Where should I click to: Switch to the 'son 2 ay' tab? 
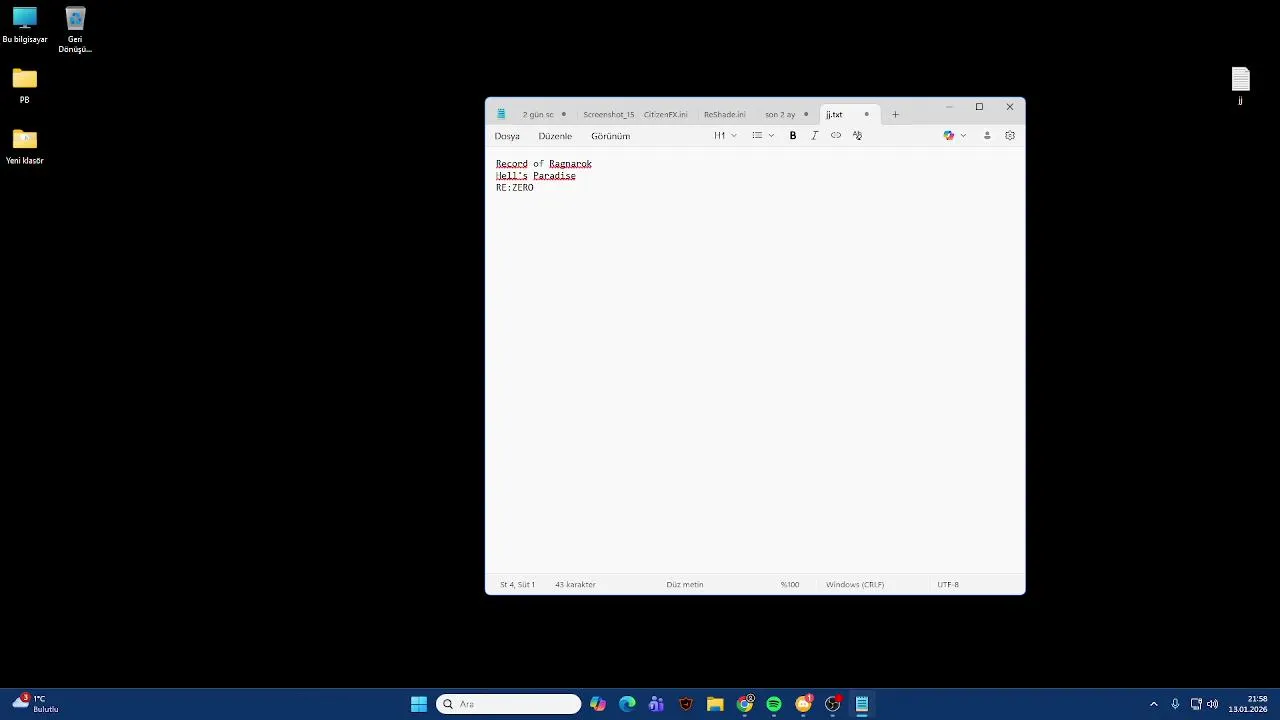coord(780,115)
